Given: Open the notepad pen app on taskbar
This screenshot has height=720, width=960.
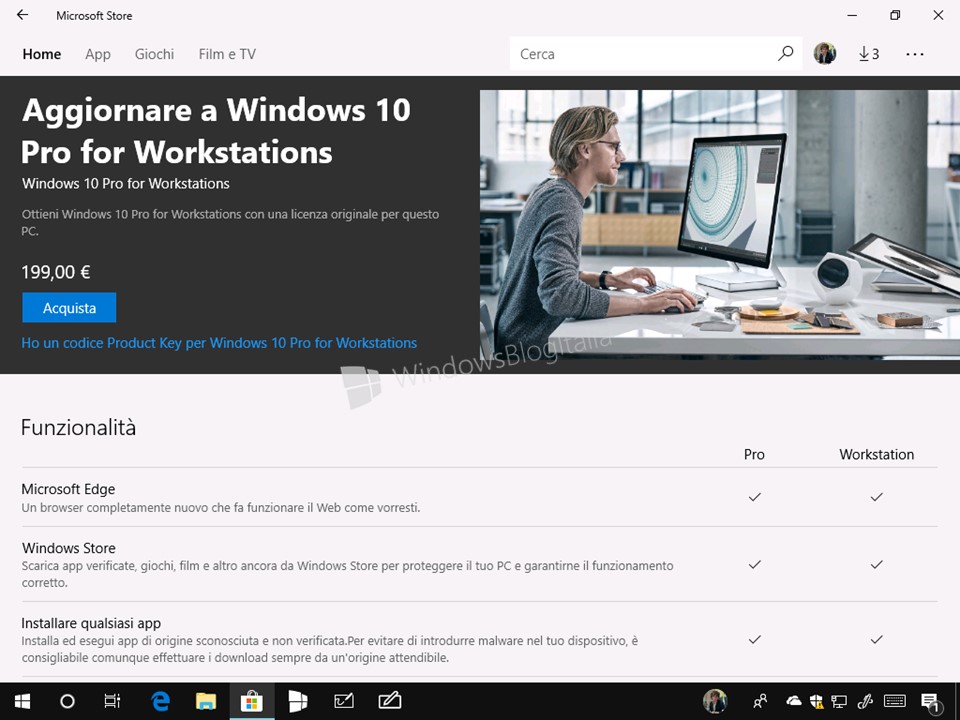Looking at the screenshot, I should (389, 700).
